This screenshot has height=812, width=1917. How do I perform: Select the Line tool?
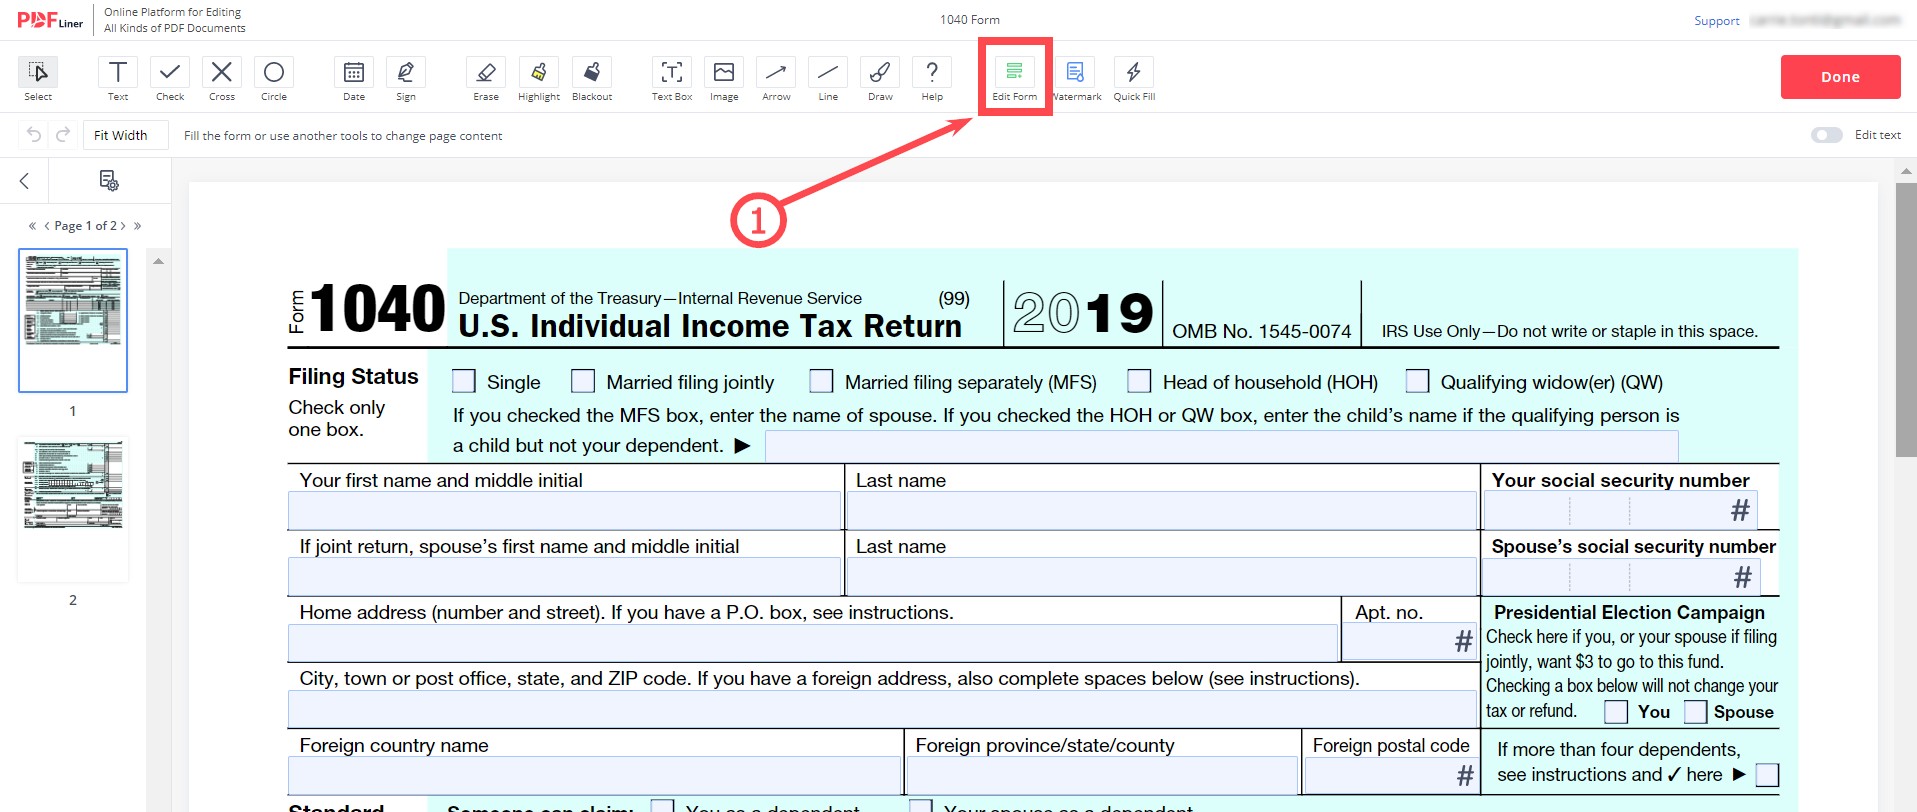pos(828,79)
